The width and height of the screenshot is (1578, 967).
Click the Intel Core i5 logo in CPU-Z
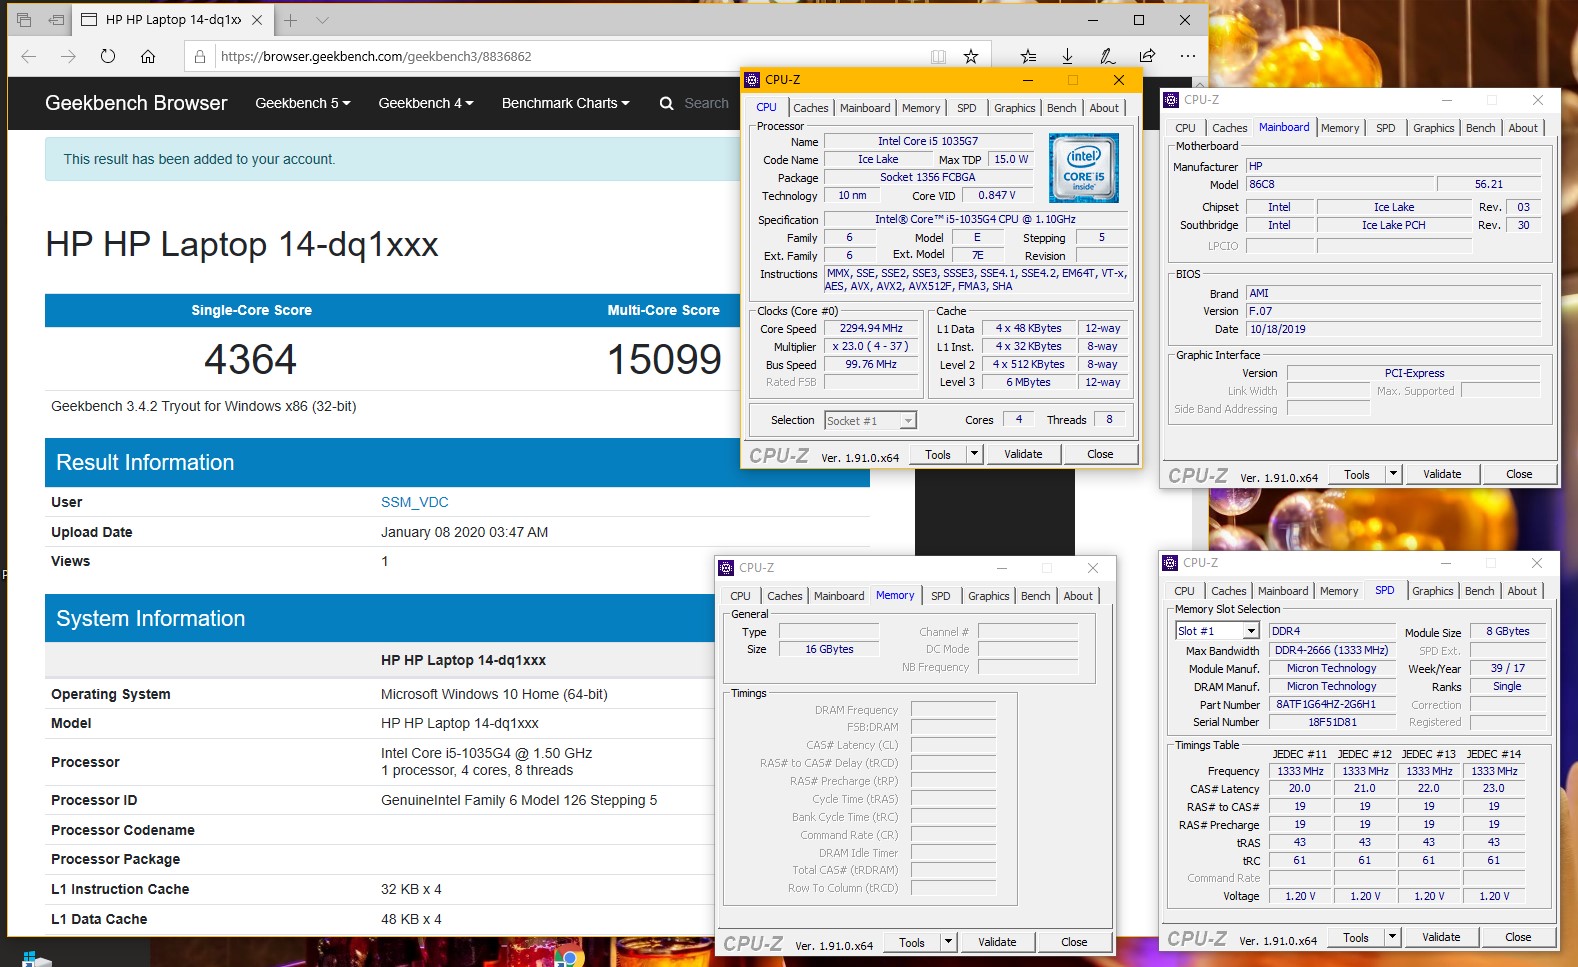[1084, 168]
